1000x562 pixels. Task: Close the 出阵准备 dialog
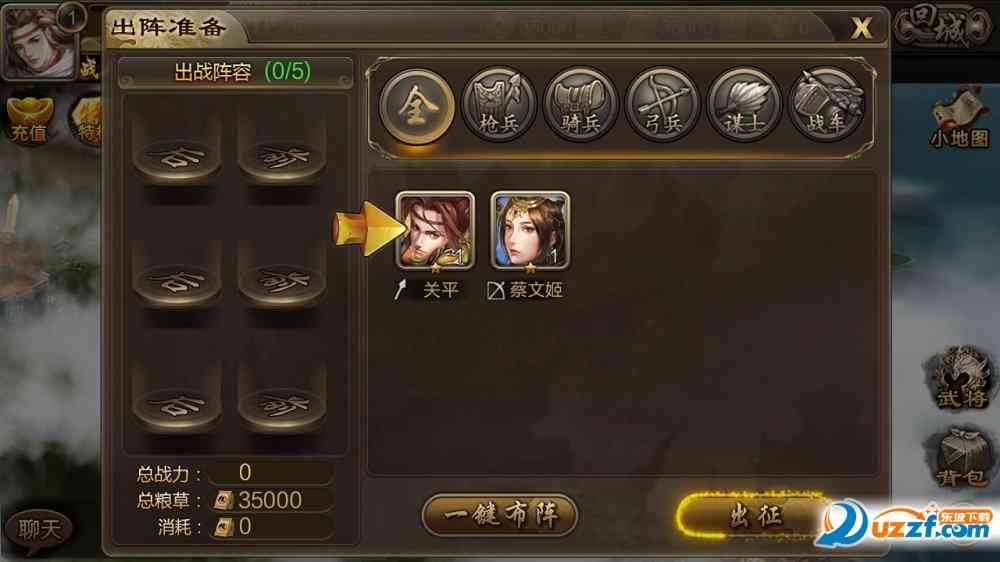pos(862,27)
